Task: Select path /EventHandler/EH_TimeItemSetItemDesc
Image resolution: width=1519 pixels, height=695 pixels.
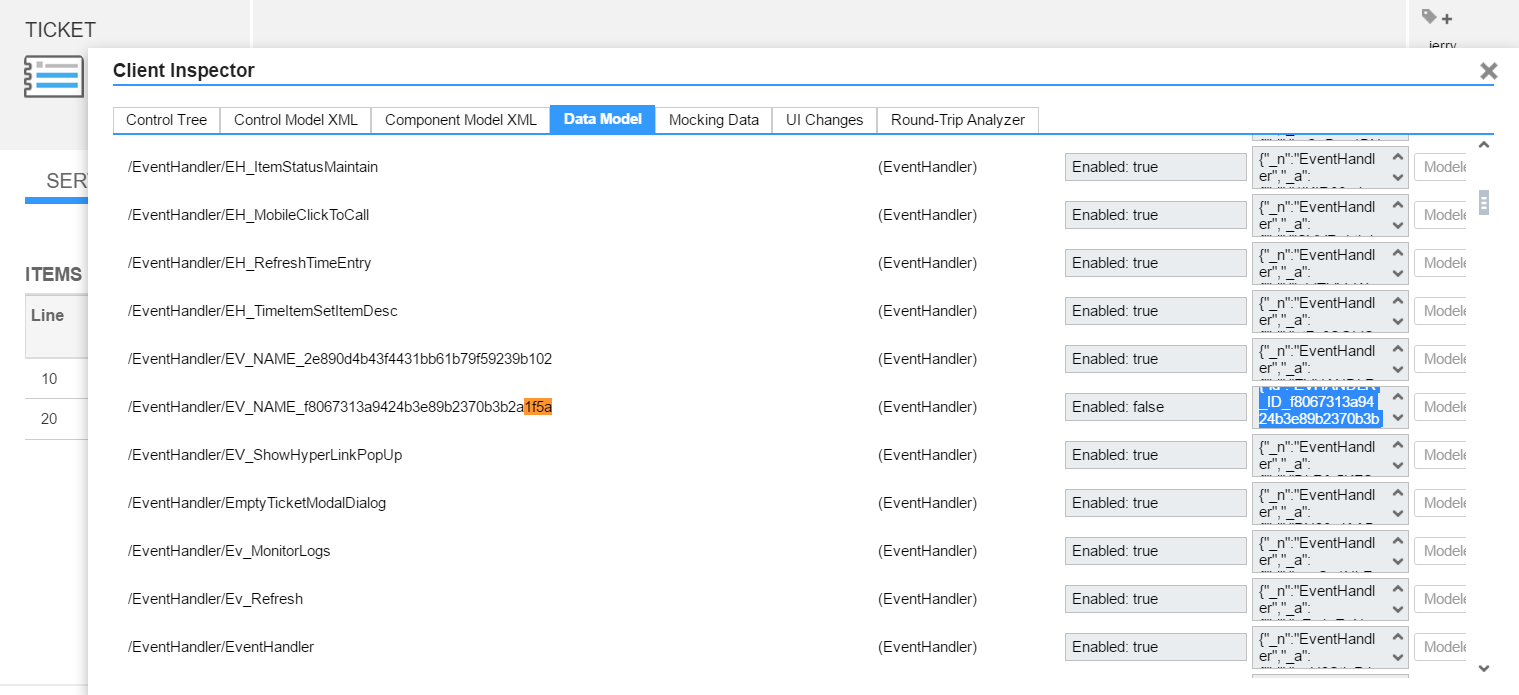Action: tap(263, 311)
